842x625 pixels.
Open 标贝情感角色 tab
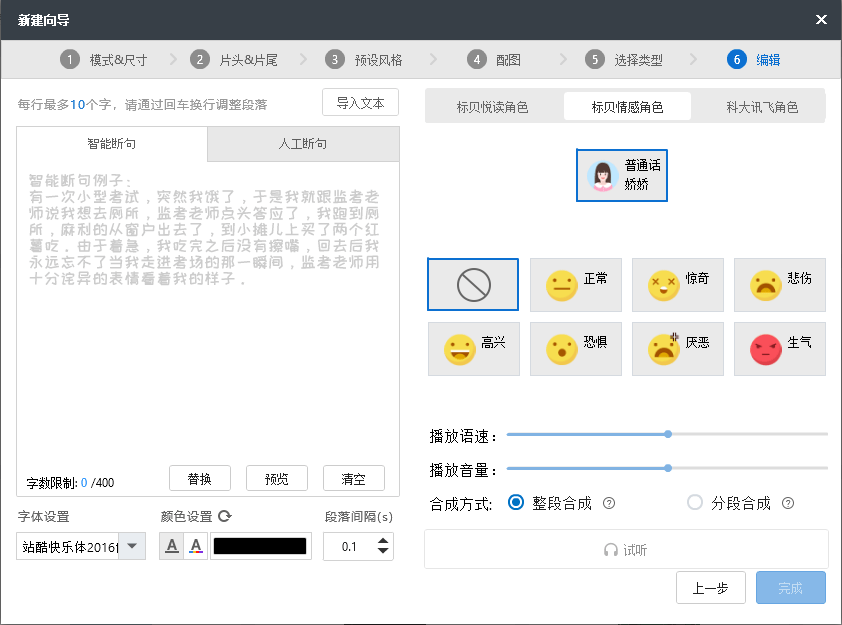coord(627,107)
